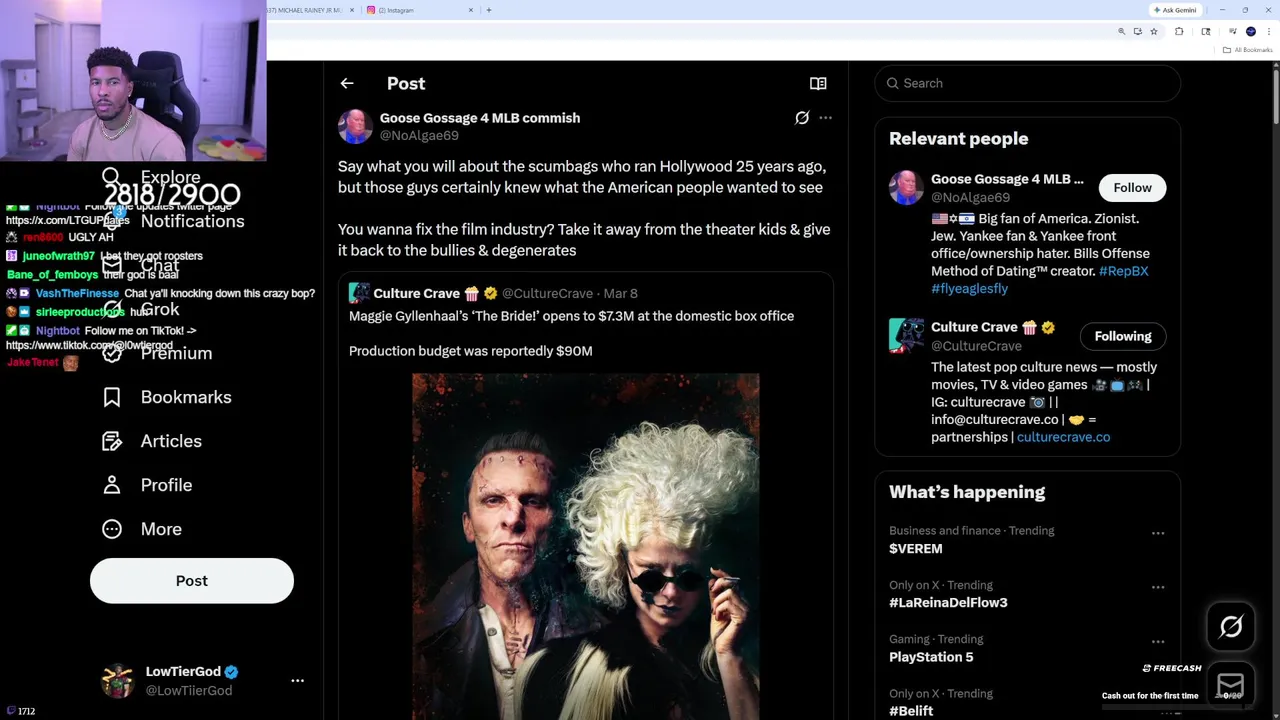Open more options for PlayStation 5 trend
The image size is (1280, 720).
pos(1158,641)
